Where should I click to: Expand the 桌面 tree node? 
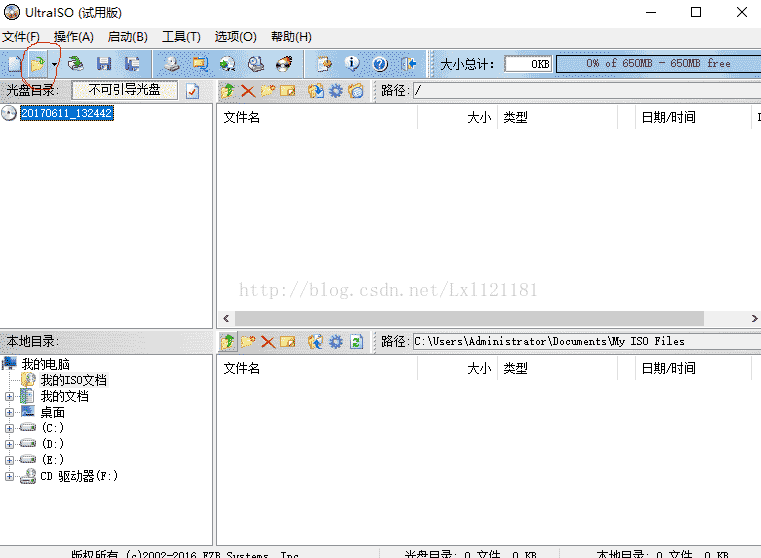[x=9, y=412]
